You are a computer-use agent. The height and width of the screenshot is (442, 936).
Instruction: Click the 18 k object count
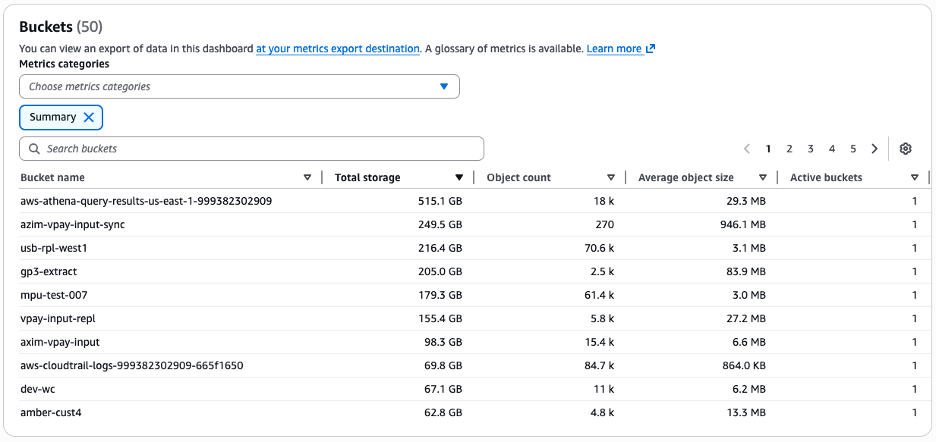[x=604, y=202]
